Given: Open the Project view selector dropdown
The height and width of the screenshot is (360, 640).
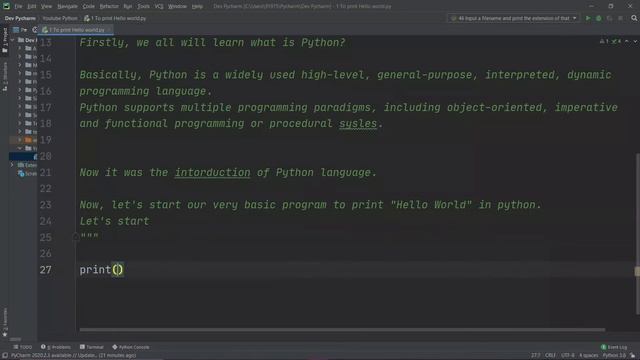Looking at the screenshot, I should coord(20,30).
